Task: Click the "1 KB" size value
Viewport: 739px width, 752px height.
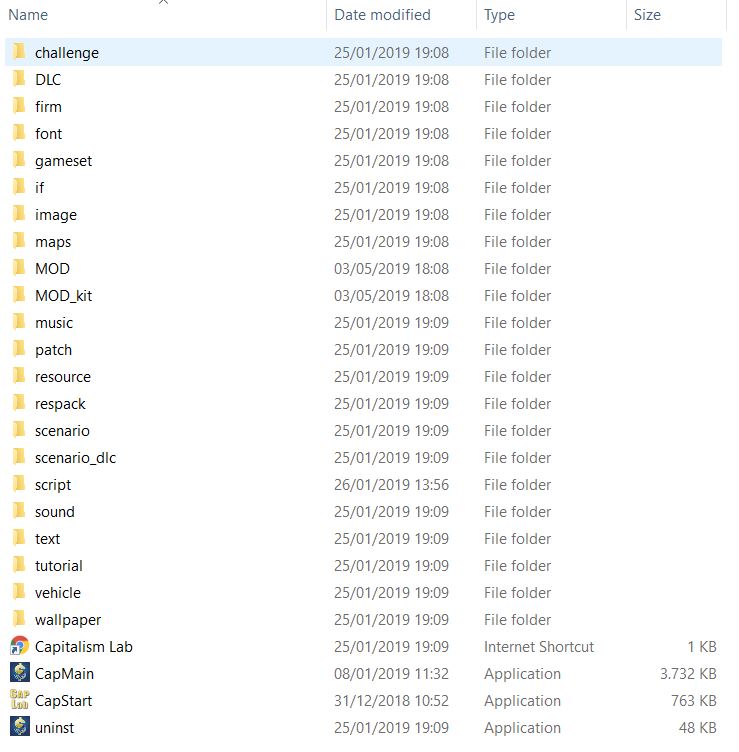Action: click(x=702, y=646)
